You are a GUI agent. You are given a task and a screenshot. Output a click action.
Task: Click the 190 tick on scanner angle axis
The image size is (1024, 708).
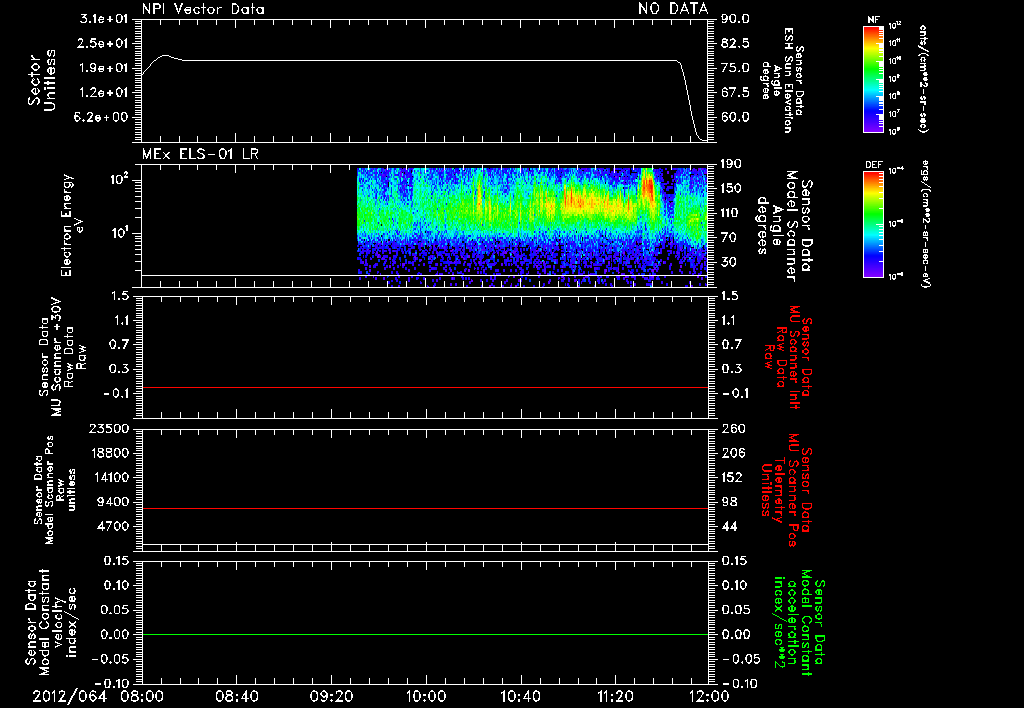click(731, 164)
